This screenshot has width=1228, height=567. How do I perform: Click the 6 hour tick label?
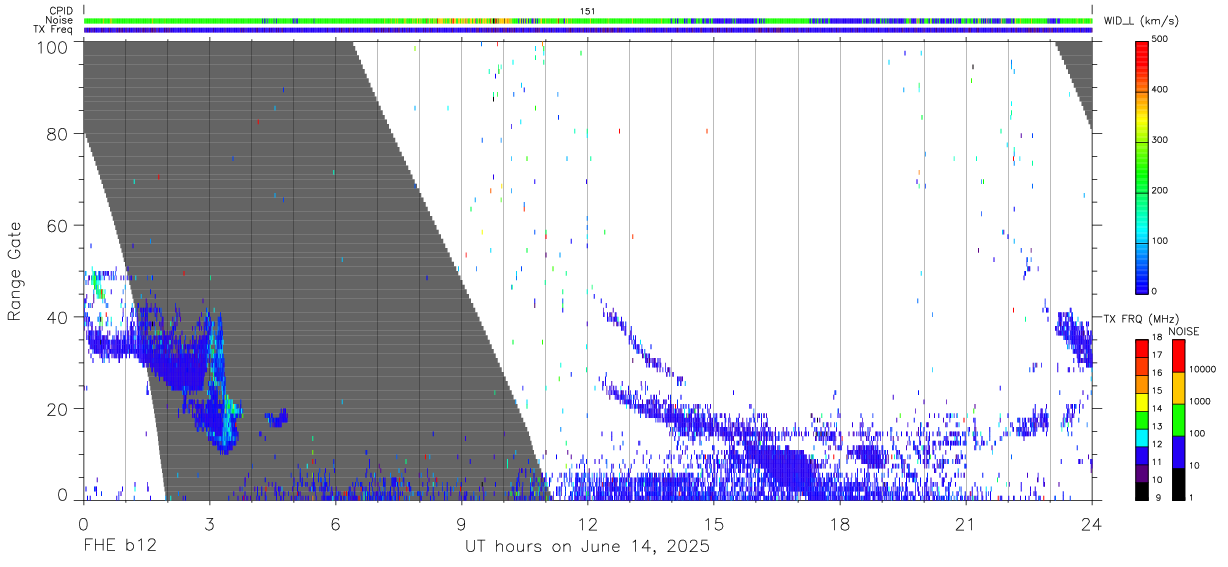[335, 523]
